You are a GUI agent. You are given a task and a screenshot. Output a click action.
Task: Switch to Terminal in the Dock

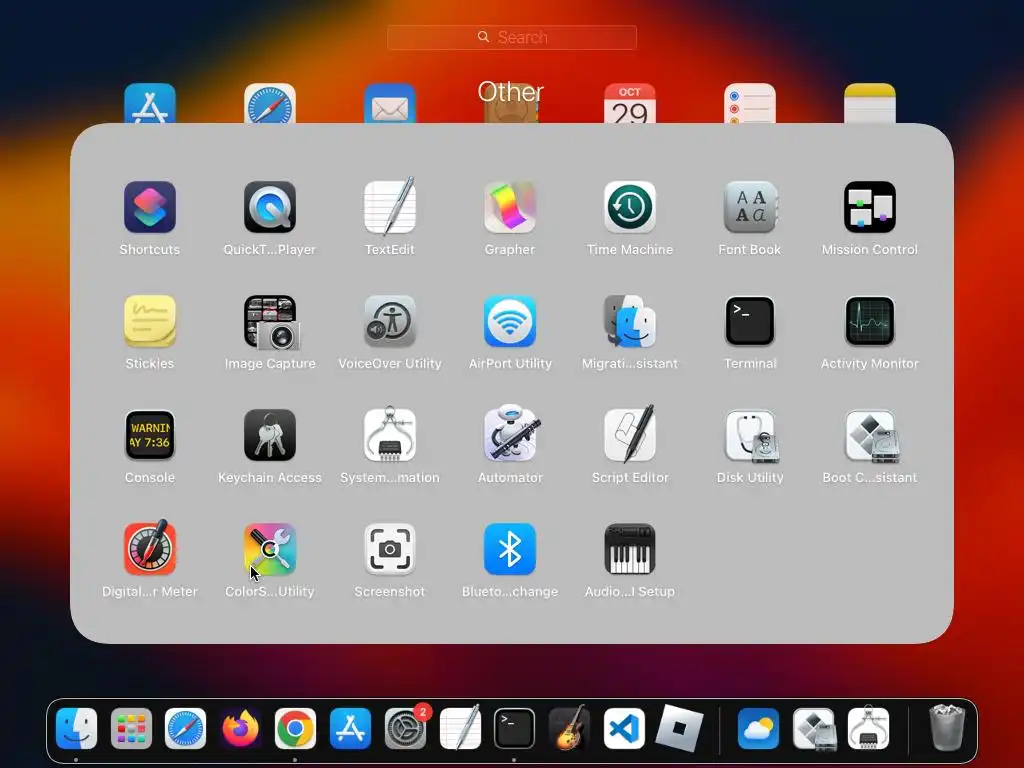514,728
